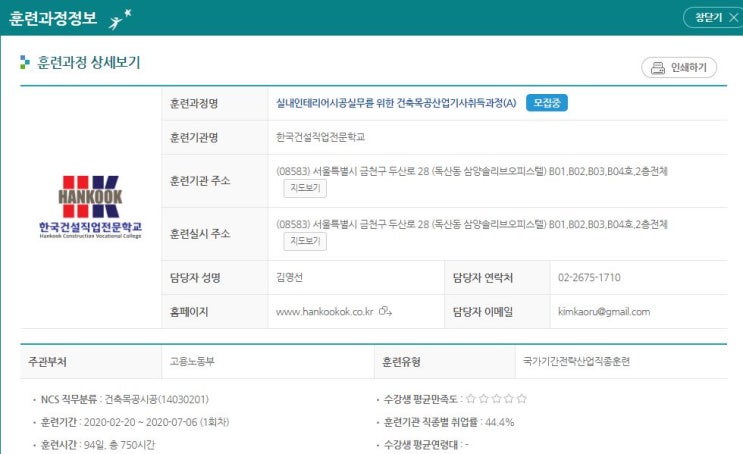
Task: Click the fourth satisfaction star
Action: [x=509, y=399]
